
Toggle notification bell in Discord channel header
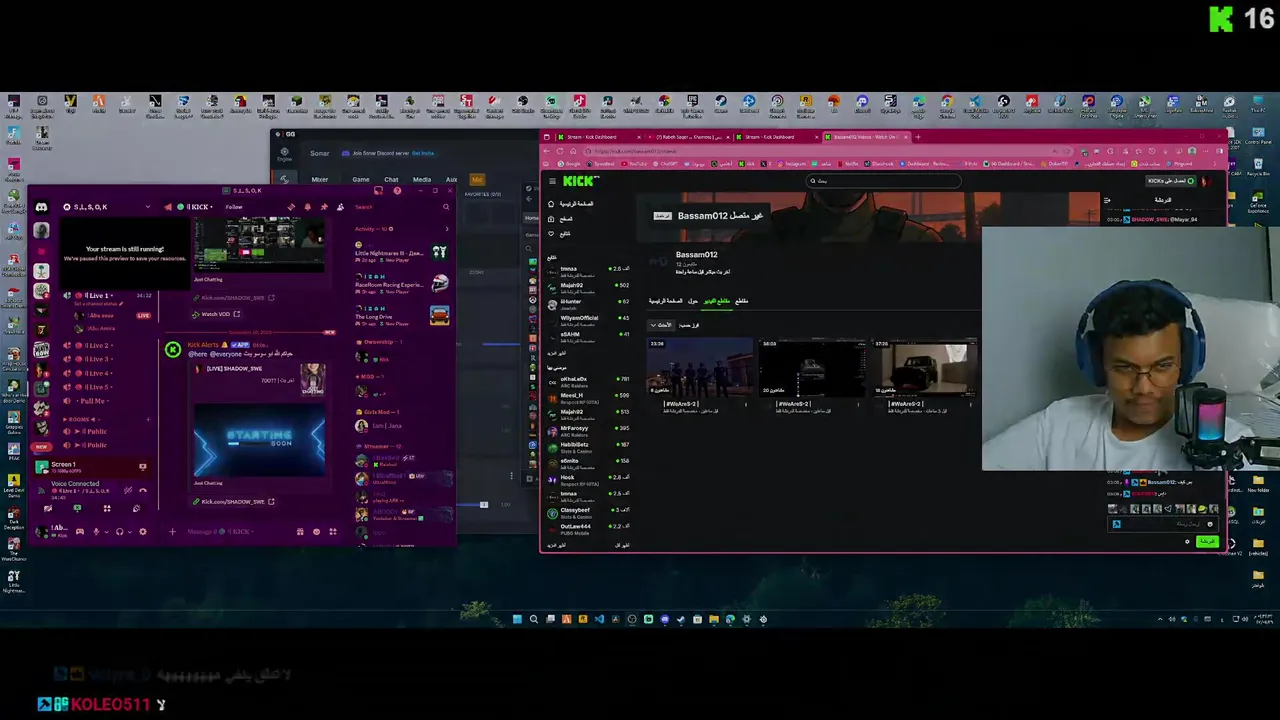click(307, 207)
